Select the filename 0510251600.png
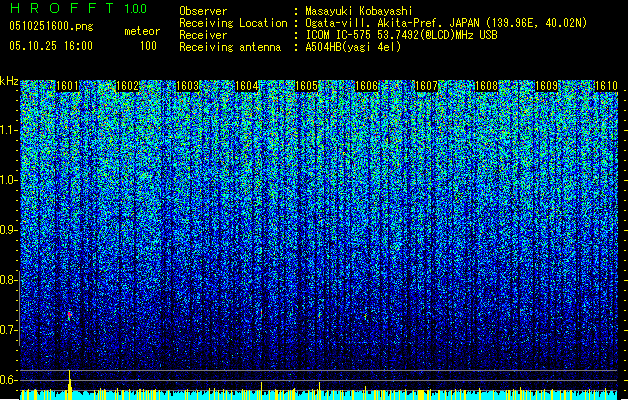Viewport: 629px width, 400px height. (x=51, y=26)
